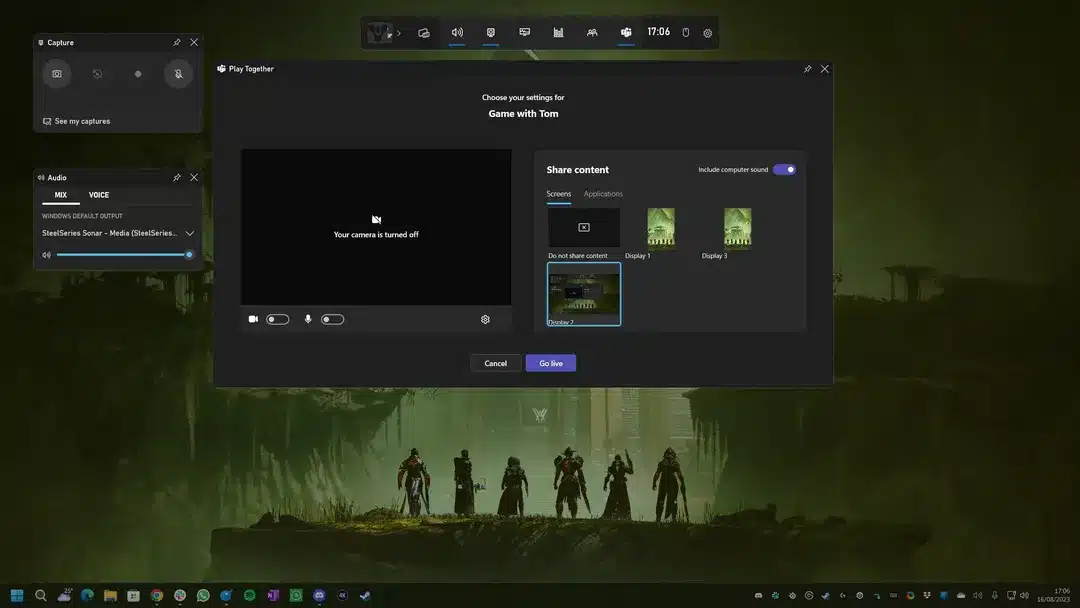Click the Go live button
The height and width of the screenshot is (608, 1080).
point(550,363)
